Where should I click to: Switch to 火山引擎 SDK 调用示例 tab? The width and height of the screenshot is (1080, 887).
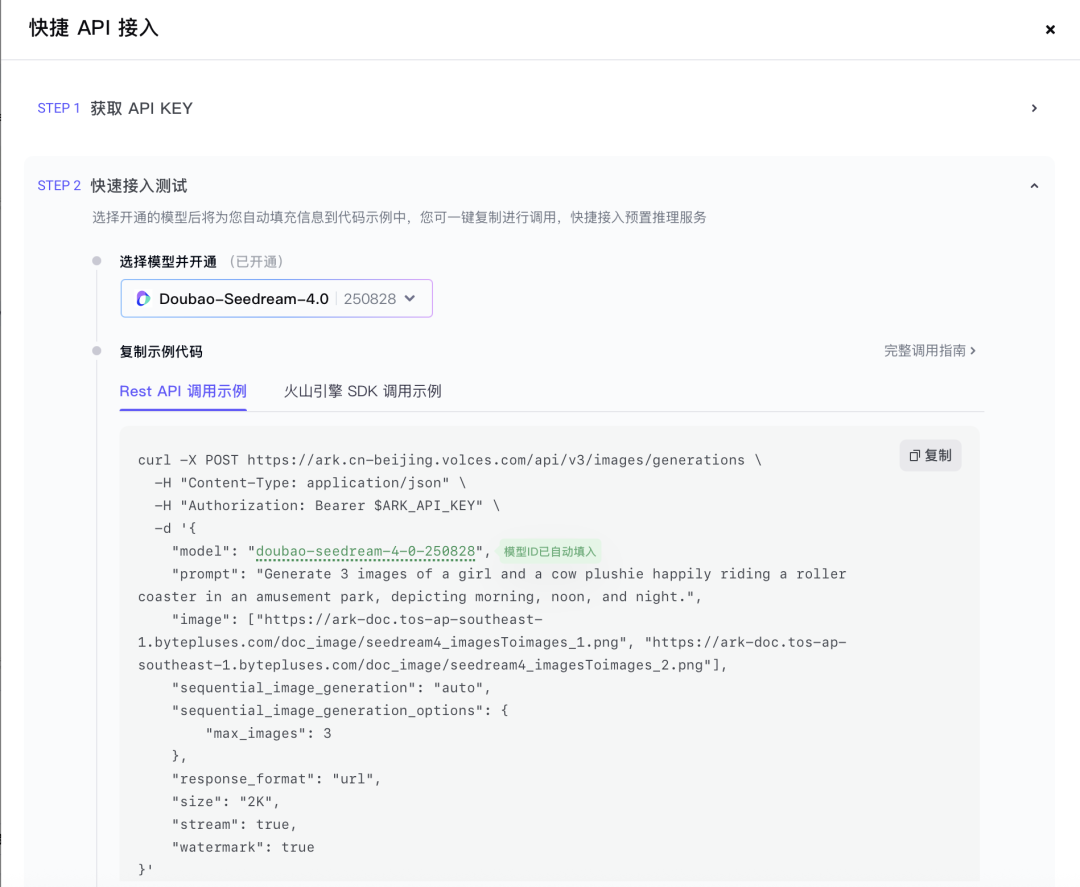[x=362, y=391]
